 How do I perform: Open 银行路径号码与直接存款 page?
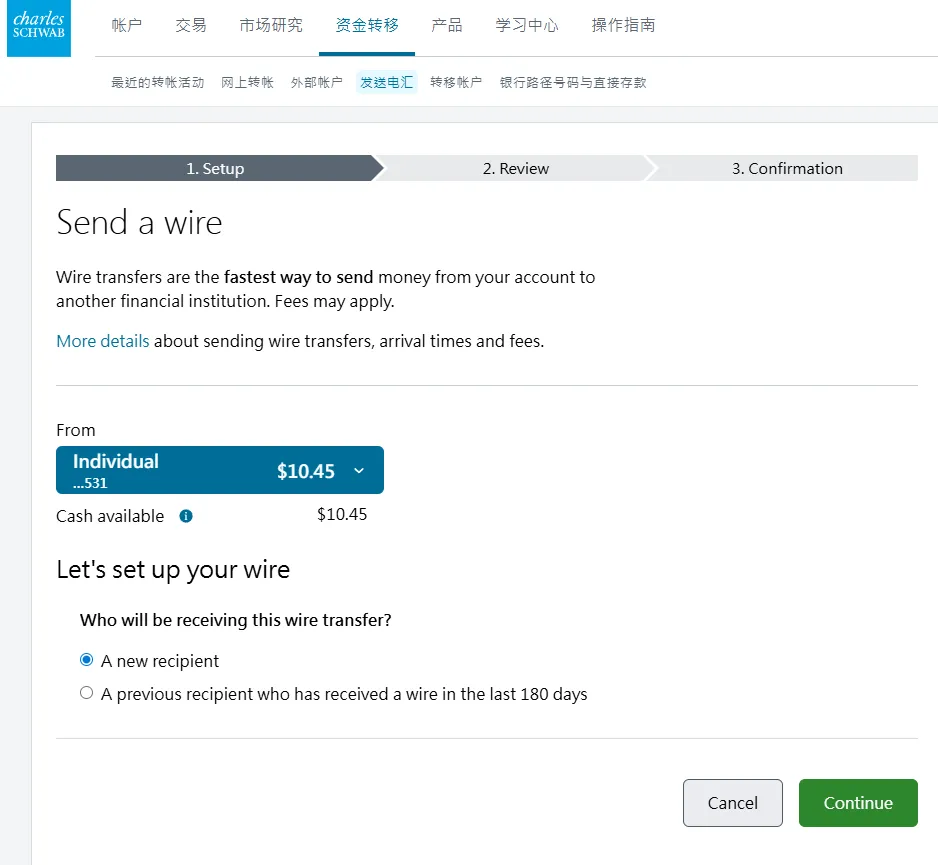573,82
